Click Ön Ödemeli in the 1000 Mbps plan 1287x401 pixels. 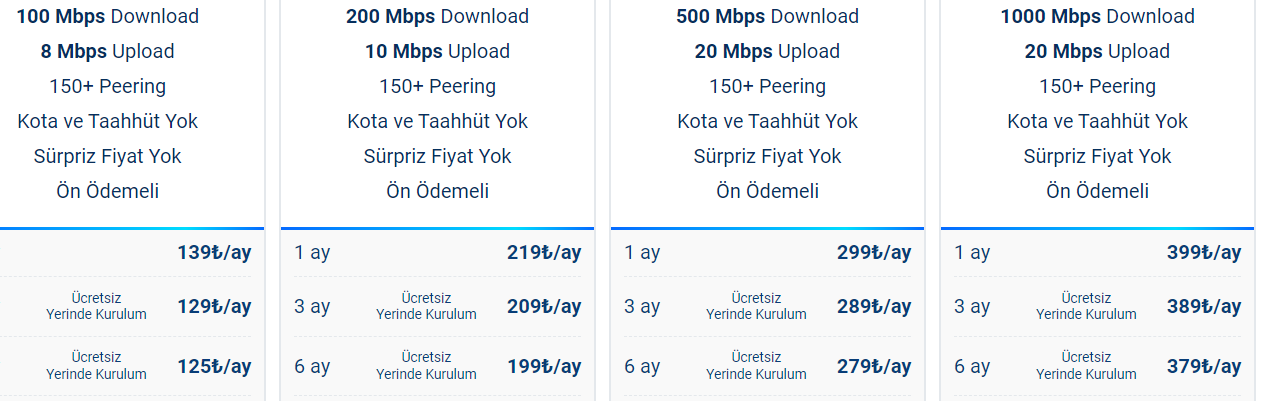[x=1097, y=191]
